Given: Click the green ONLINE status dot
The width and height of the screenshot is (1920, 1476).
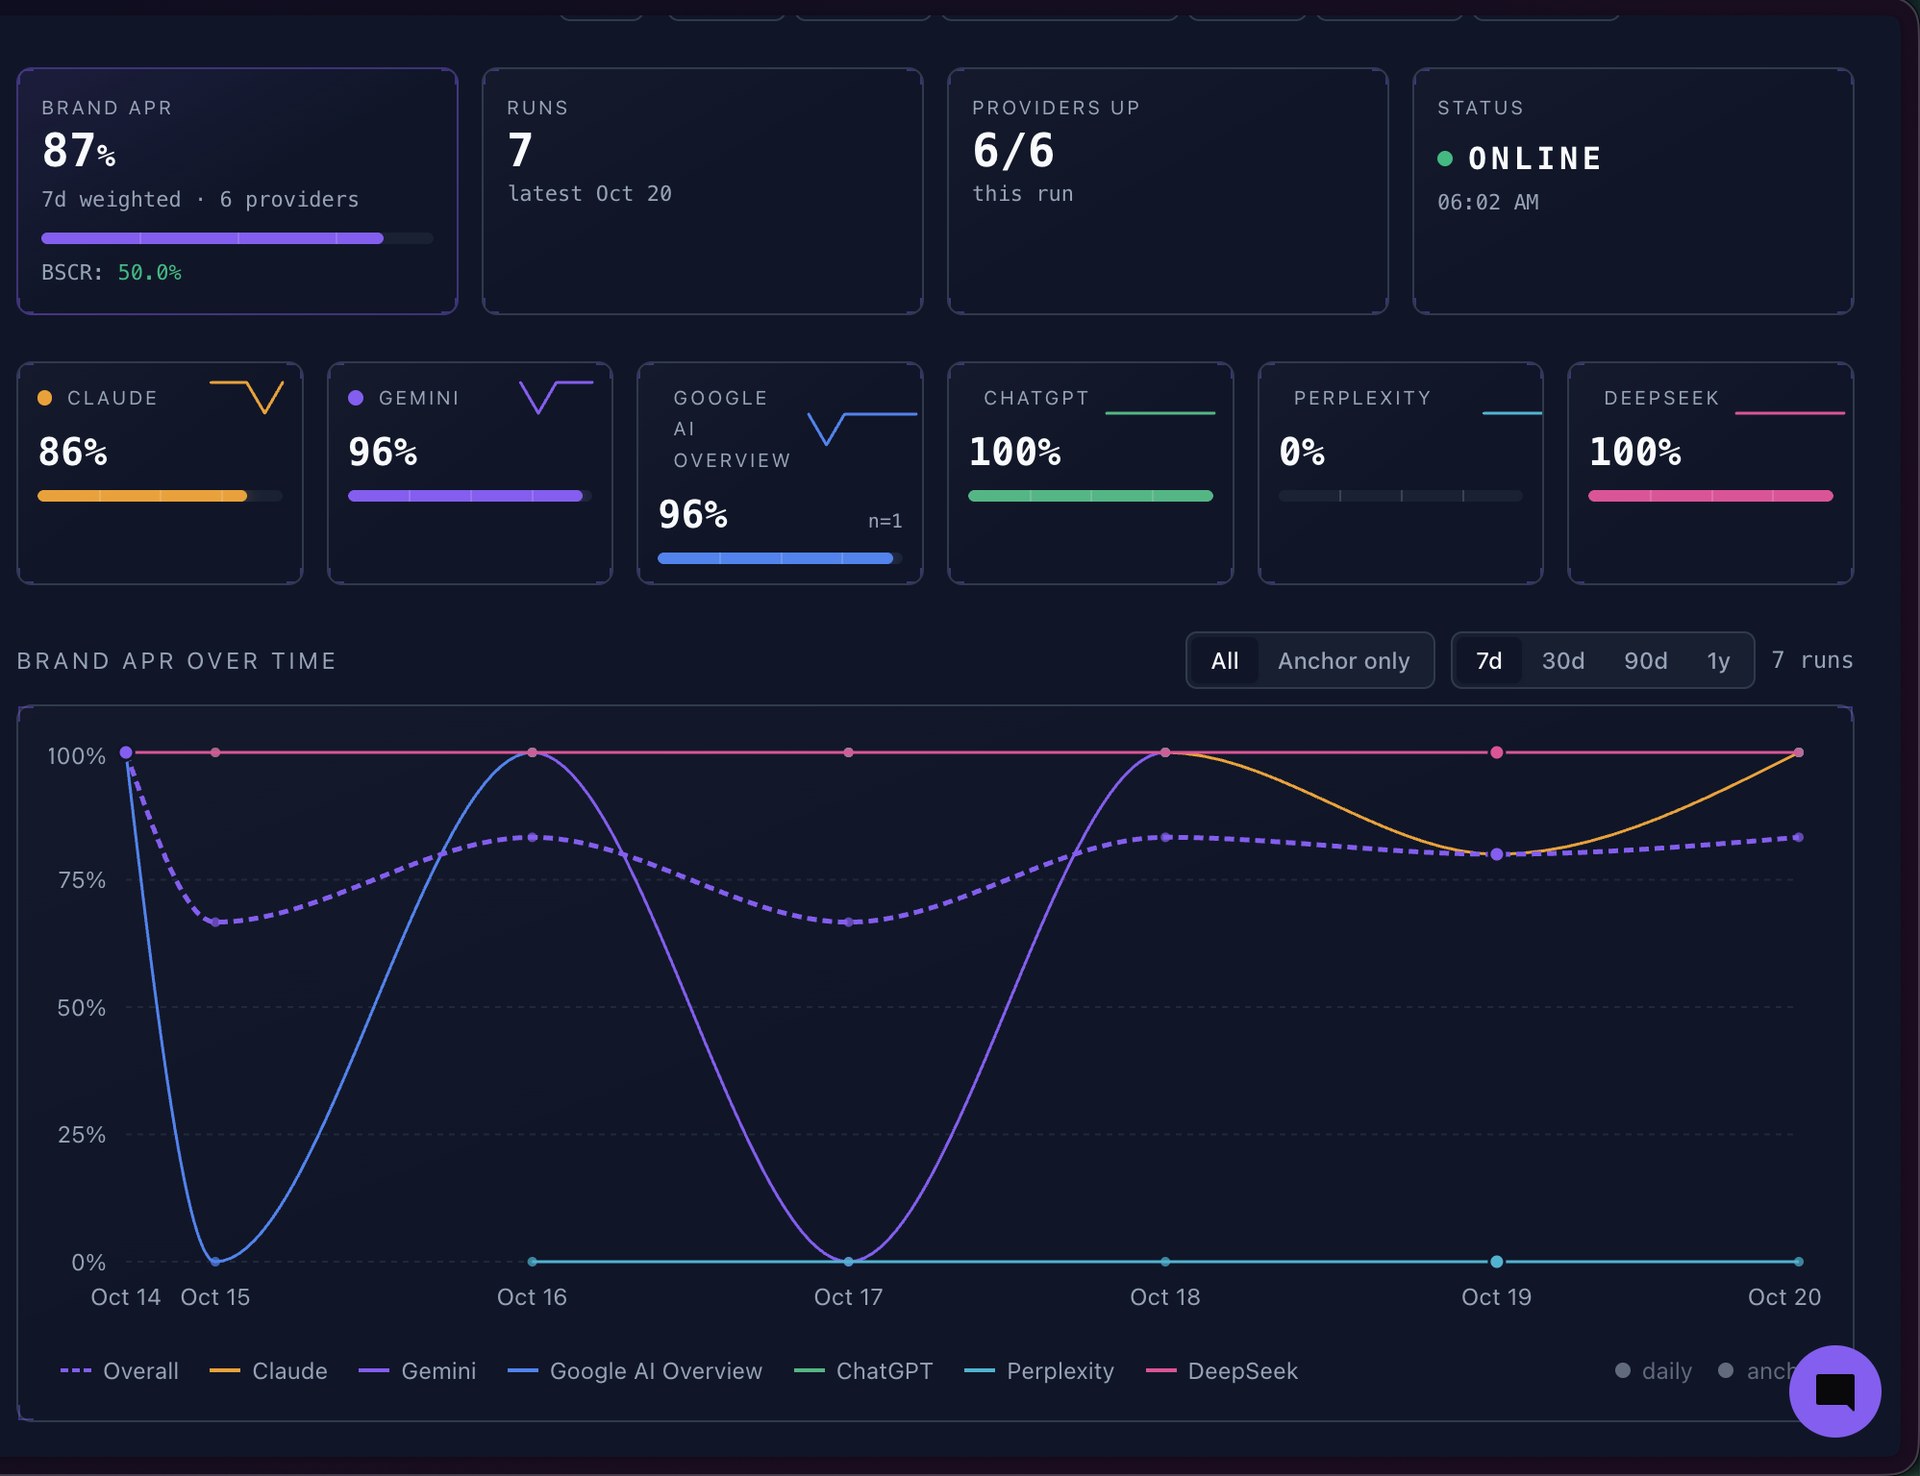Looking at the screenshot, I should (1444, 158).
